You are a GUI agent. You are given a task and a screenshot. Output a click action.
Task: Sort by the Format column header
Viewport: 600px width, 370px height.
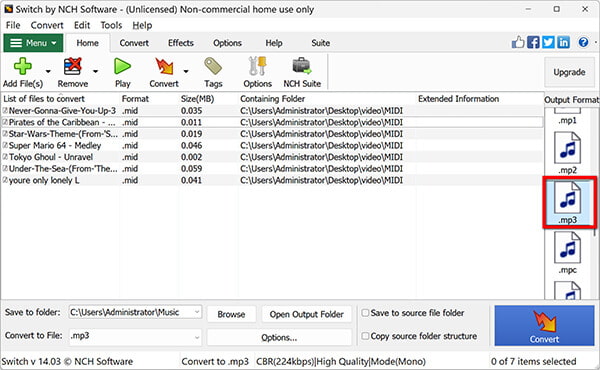(135, 99)
